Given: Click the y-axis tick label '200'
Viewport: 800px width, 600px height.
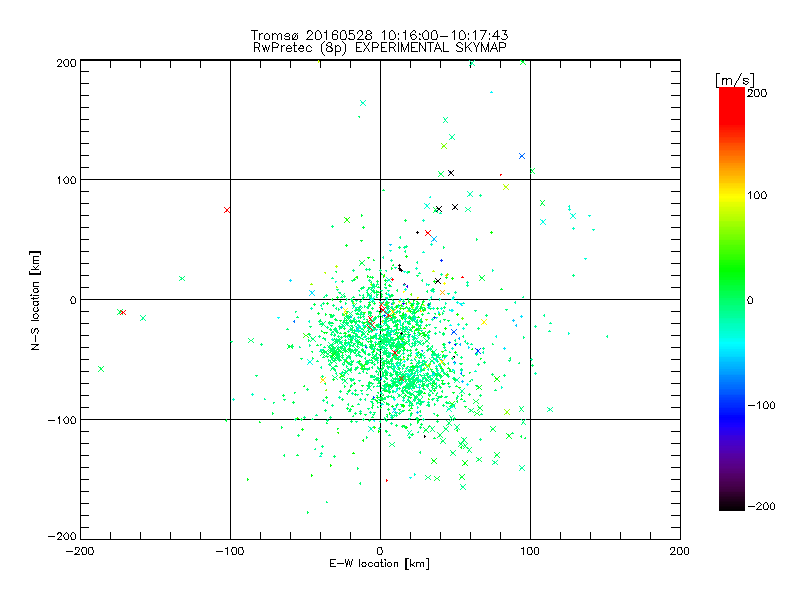Looking at the screenshot, I should pos(67,63).
